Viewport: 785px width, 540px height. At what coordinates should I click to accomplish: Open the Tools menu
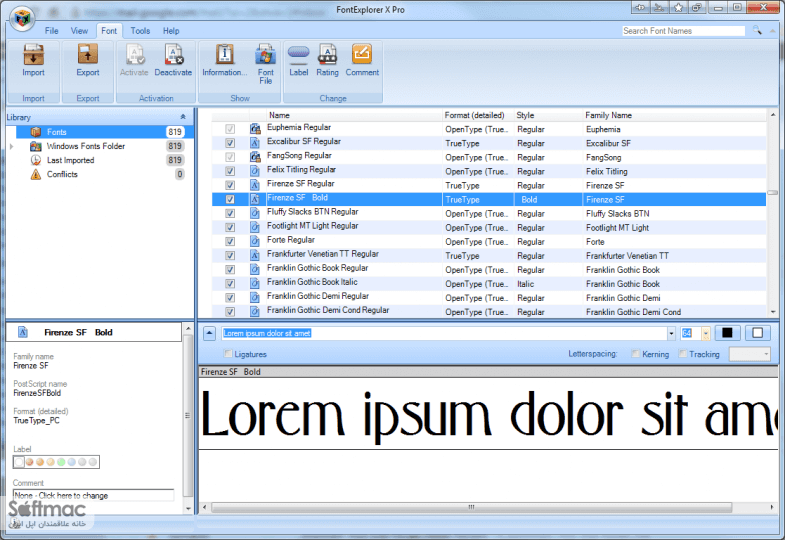pyautogui.click(x=140, y=31)
